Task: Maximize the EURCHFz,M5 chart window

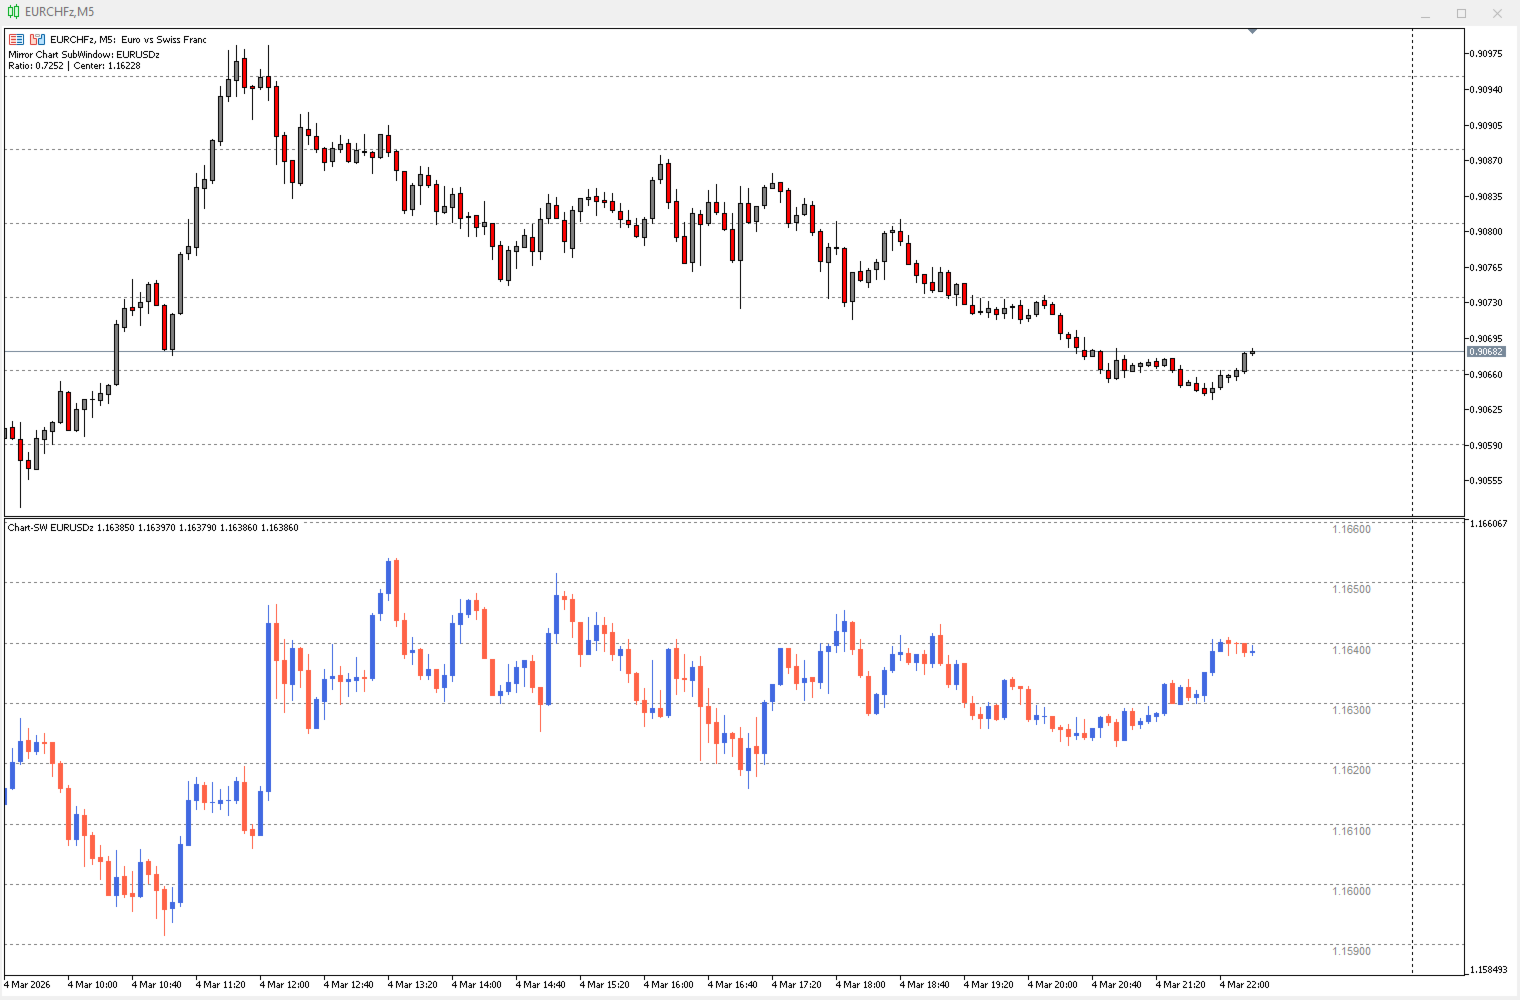Action: click(x=1461, y=13)
